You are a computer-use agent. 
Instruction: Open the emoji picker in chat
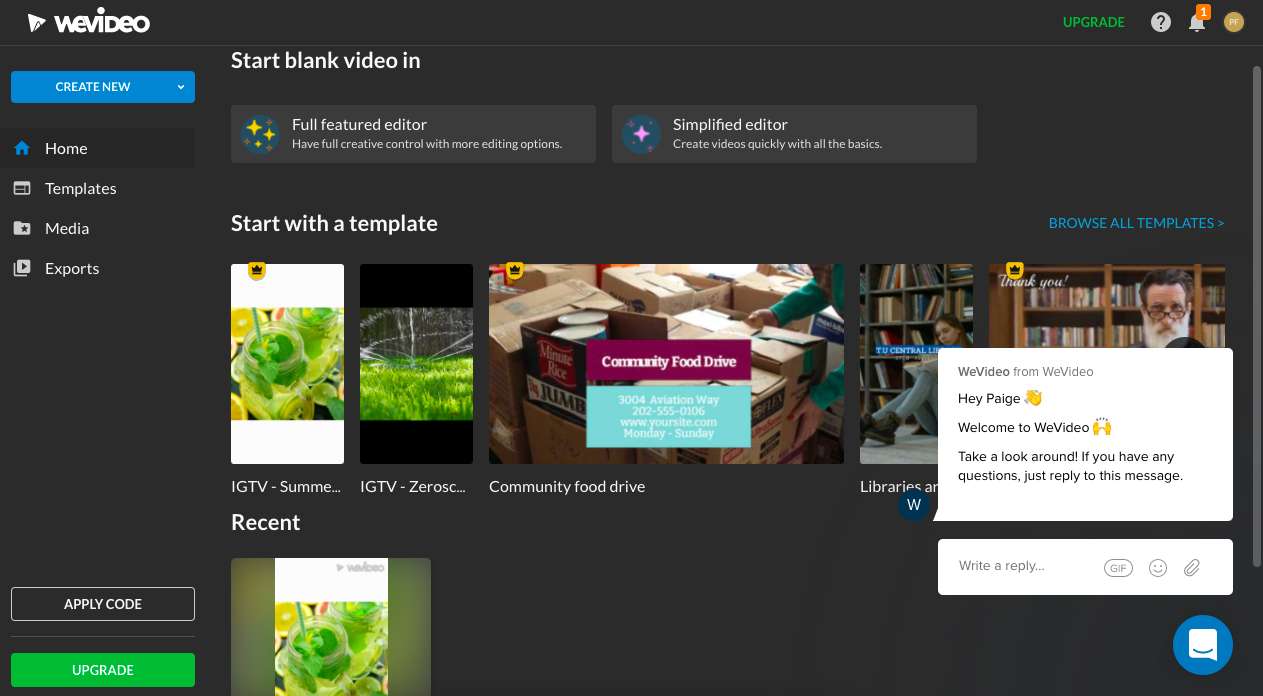(1158, 568)
